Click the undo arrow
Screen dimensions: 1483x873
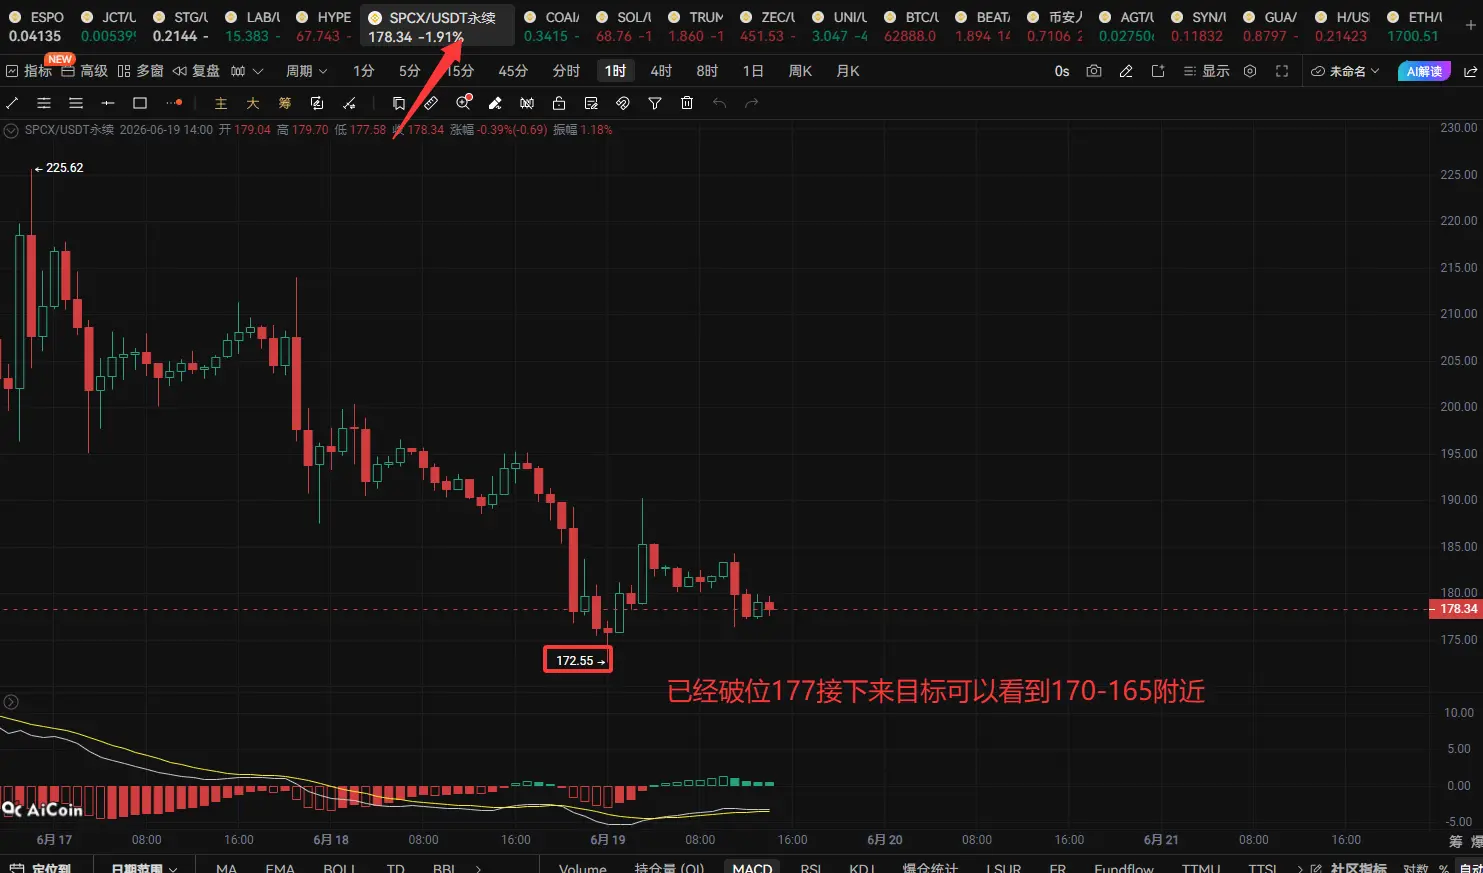click(x=719, y=103)
